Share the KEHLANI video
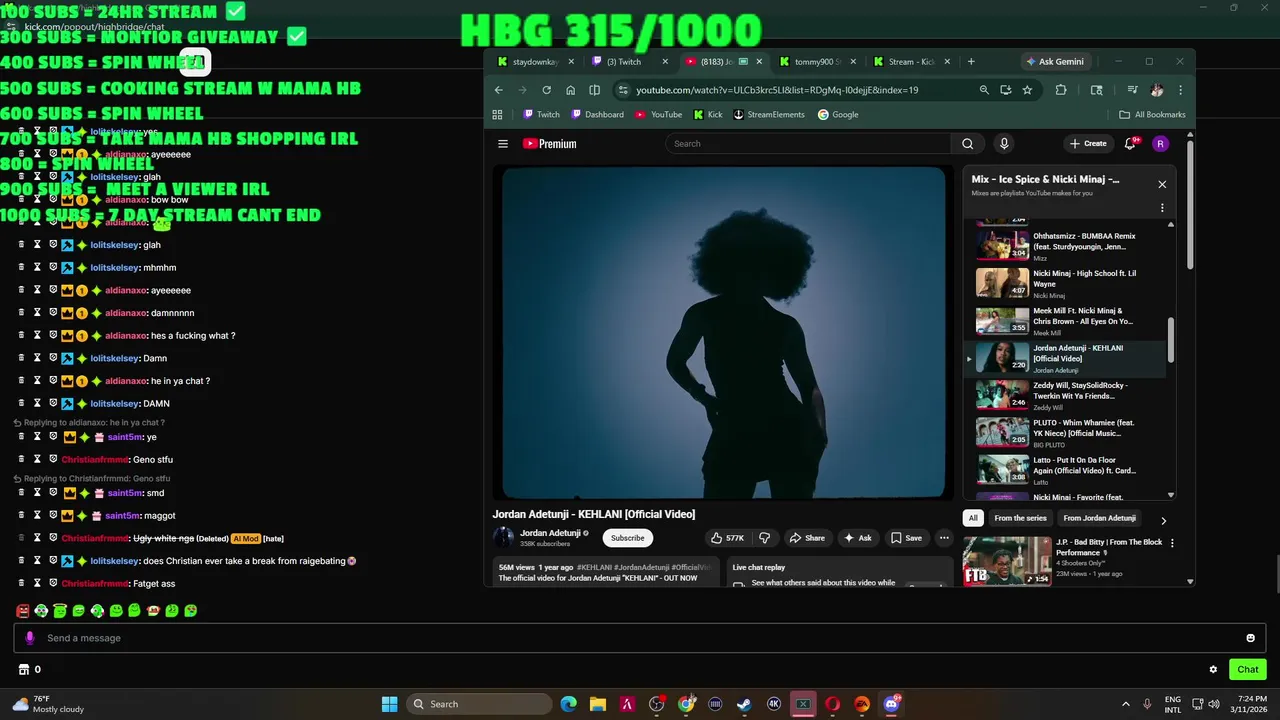1280x720 pixels. coord(807,538)
